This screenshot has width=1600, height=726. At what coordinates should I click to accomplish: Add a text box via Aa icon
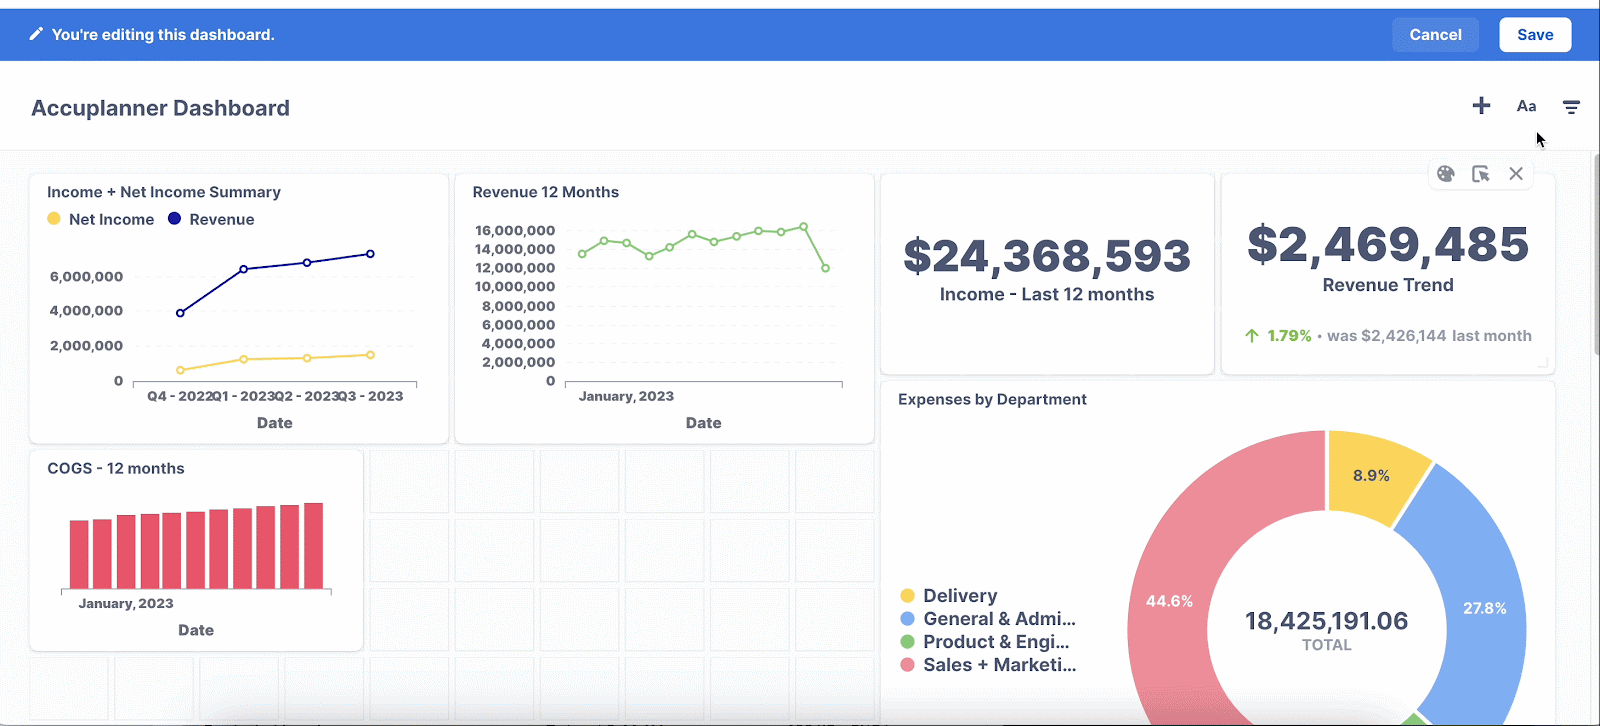coord(1526,106)
